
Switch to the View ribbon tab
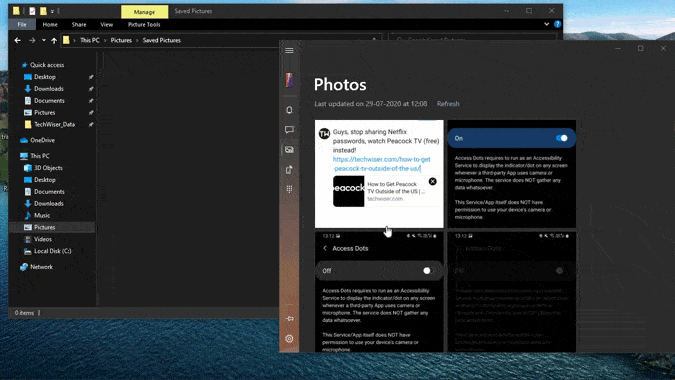107,25
